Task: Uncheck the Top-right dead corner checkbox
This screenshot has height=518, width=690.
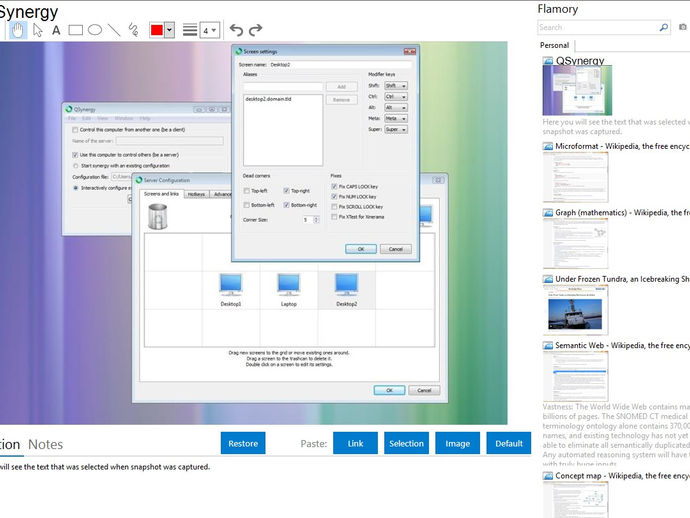Action: pos(286,191)
